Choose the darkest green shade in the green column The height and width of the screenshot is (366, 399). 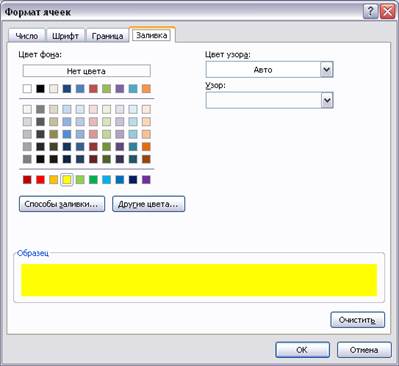pyautogui.click(x=106, y=159)
